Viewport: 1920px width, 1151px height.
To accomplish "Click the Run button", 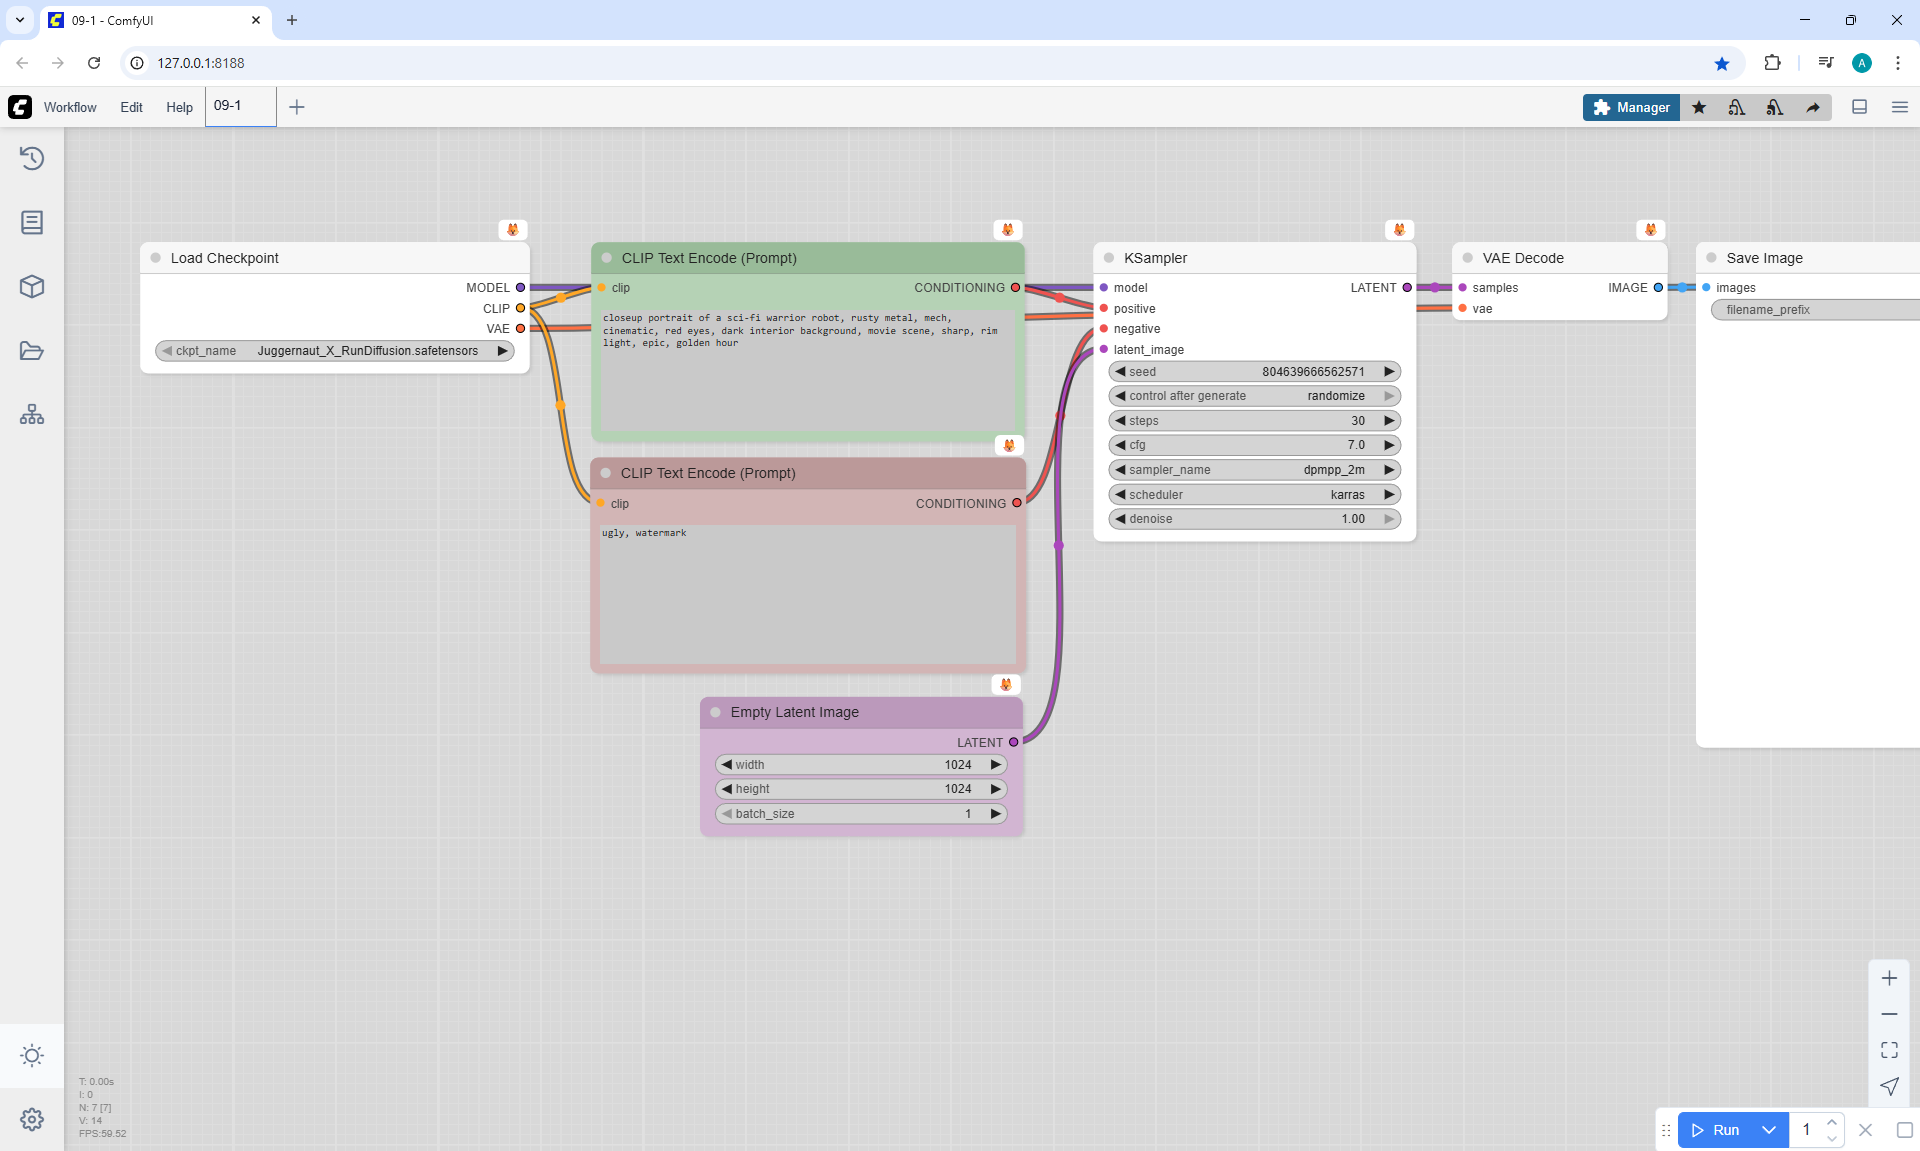I will tap(1716, 1130).
